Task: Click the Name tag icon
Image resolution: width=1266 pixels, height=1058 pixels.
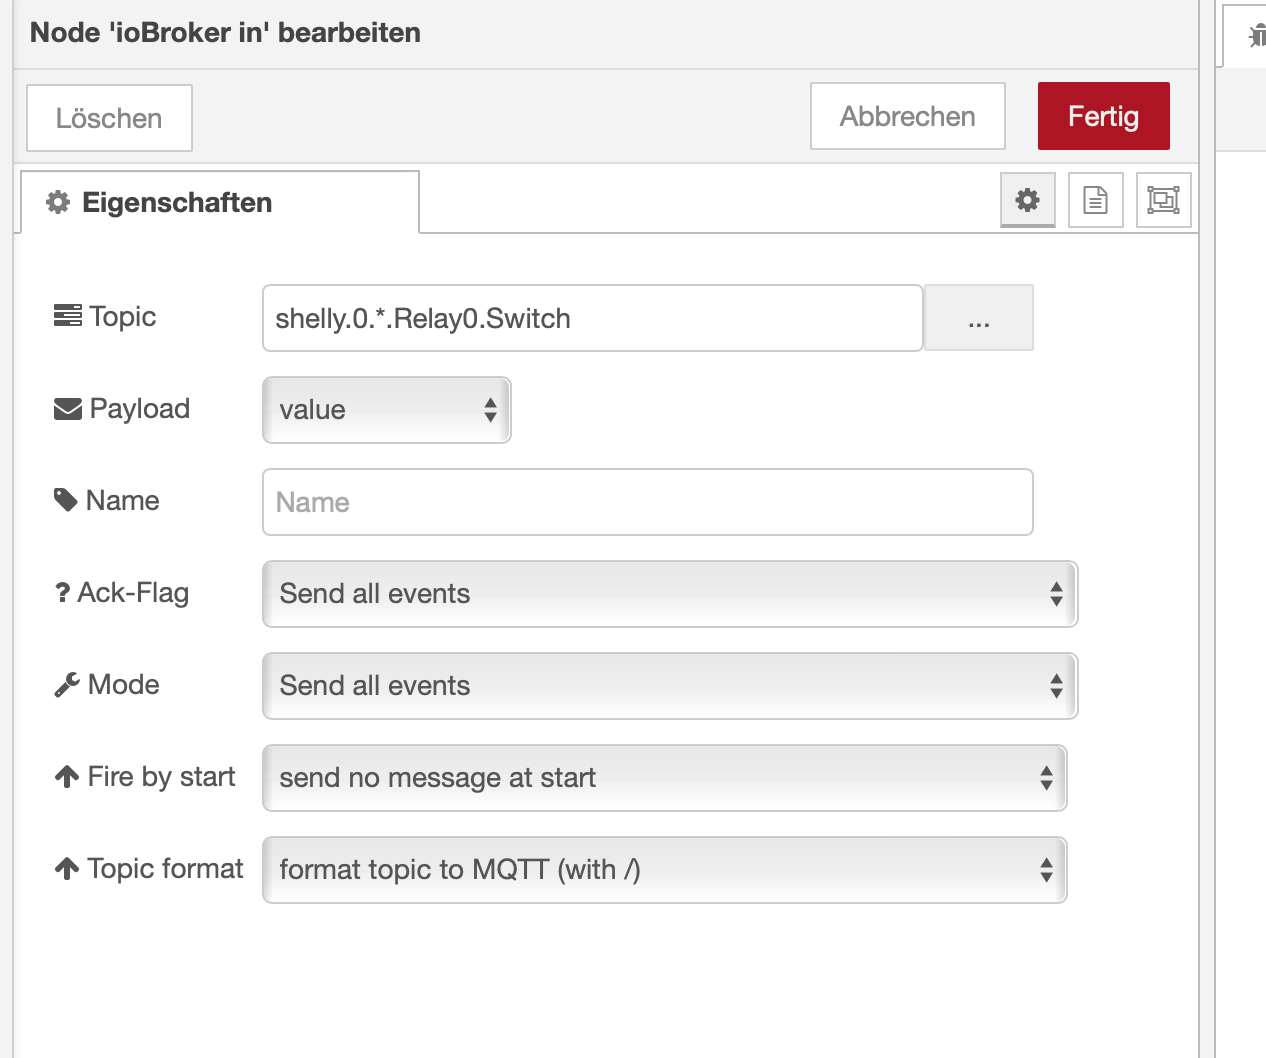Action: pyautogui.click(x=66, y=500)
